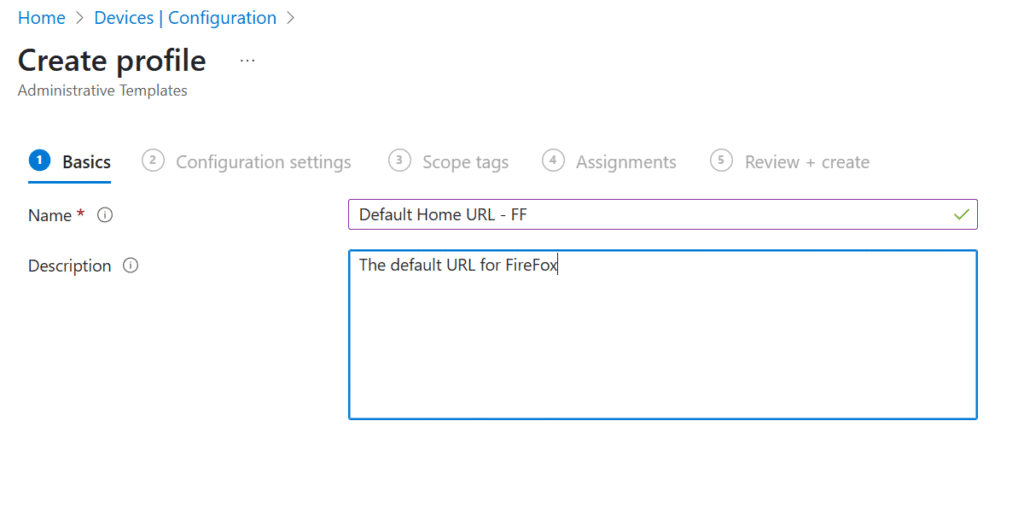The height and width of the screenshot is (526, 1024).
Task: Click the info icon next to Name
Action: tap(104, 215)
